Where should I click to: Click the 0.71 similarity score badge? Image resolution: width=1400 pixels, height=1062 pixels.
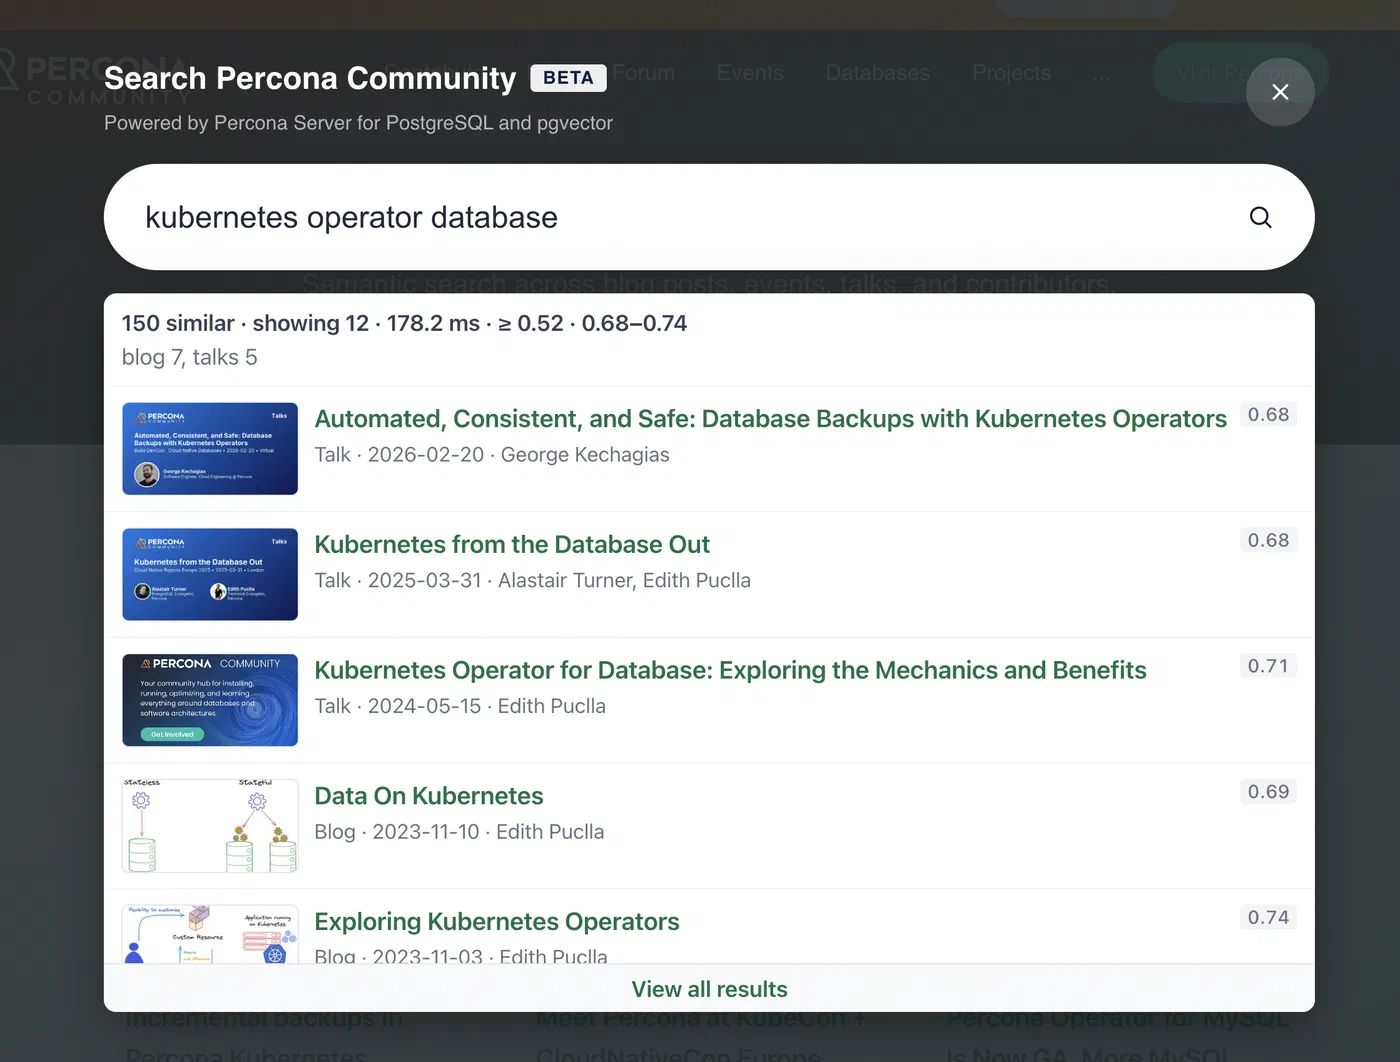point(1268,666)
